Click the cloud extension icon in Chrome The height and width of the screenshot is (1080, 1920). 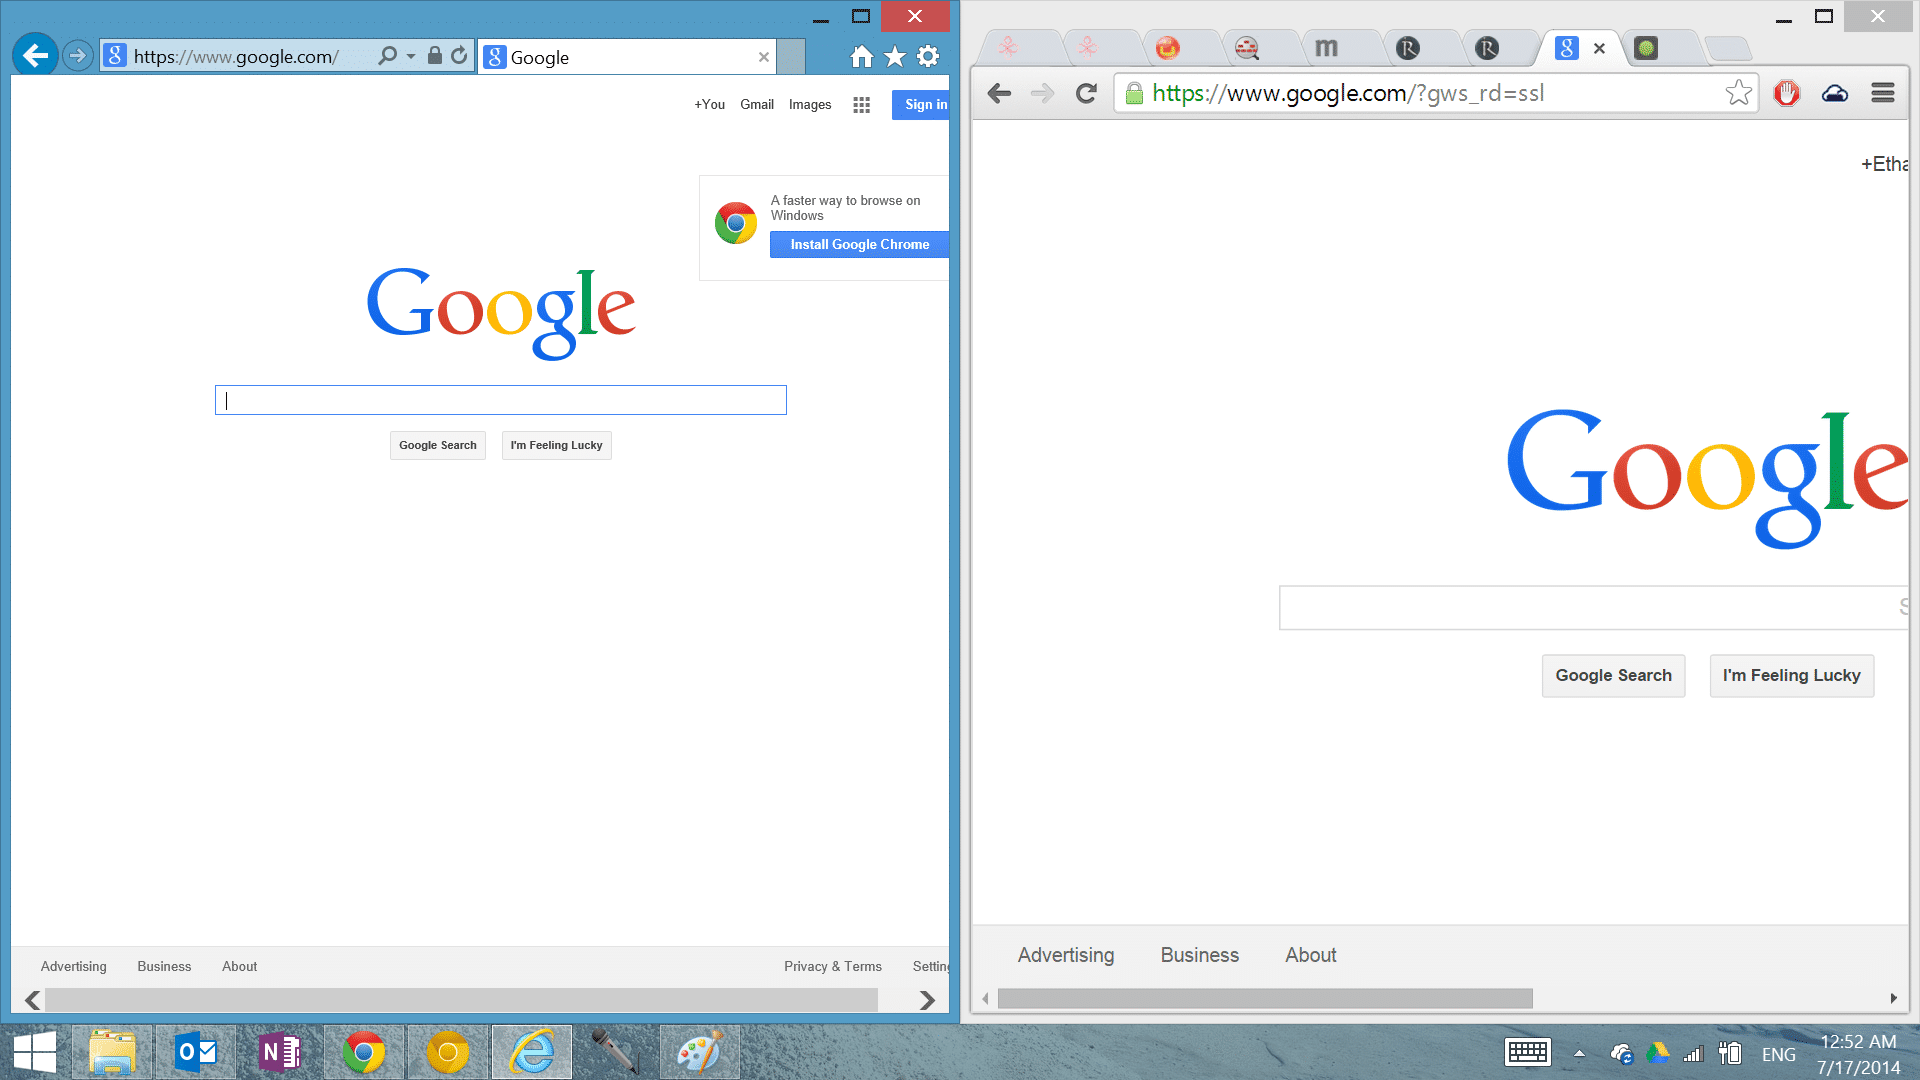click(1835, 93)
